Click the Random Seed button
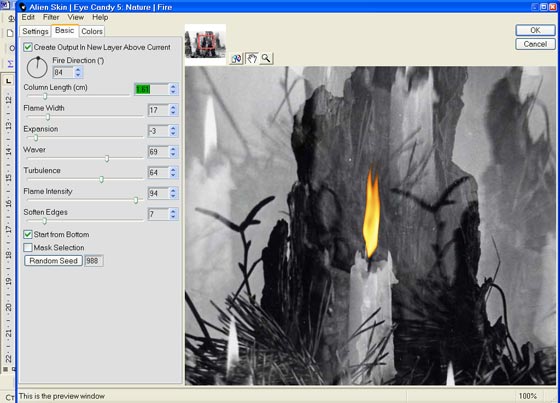The image size is (560, 403). (x=53, y=261)
